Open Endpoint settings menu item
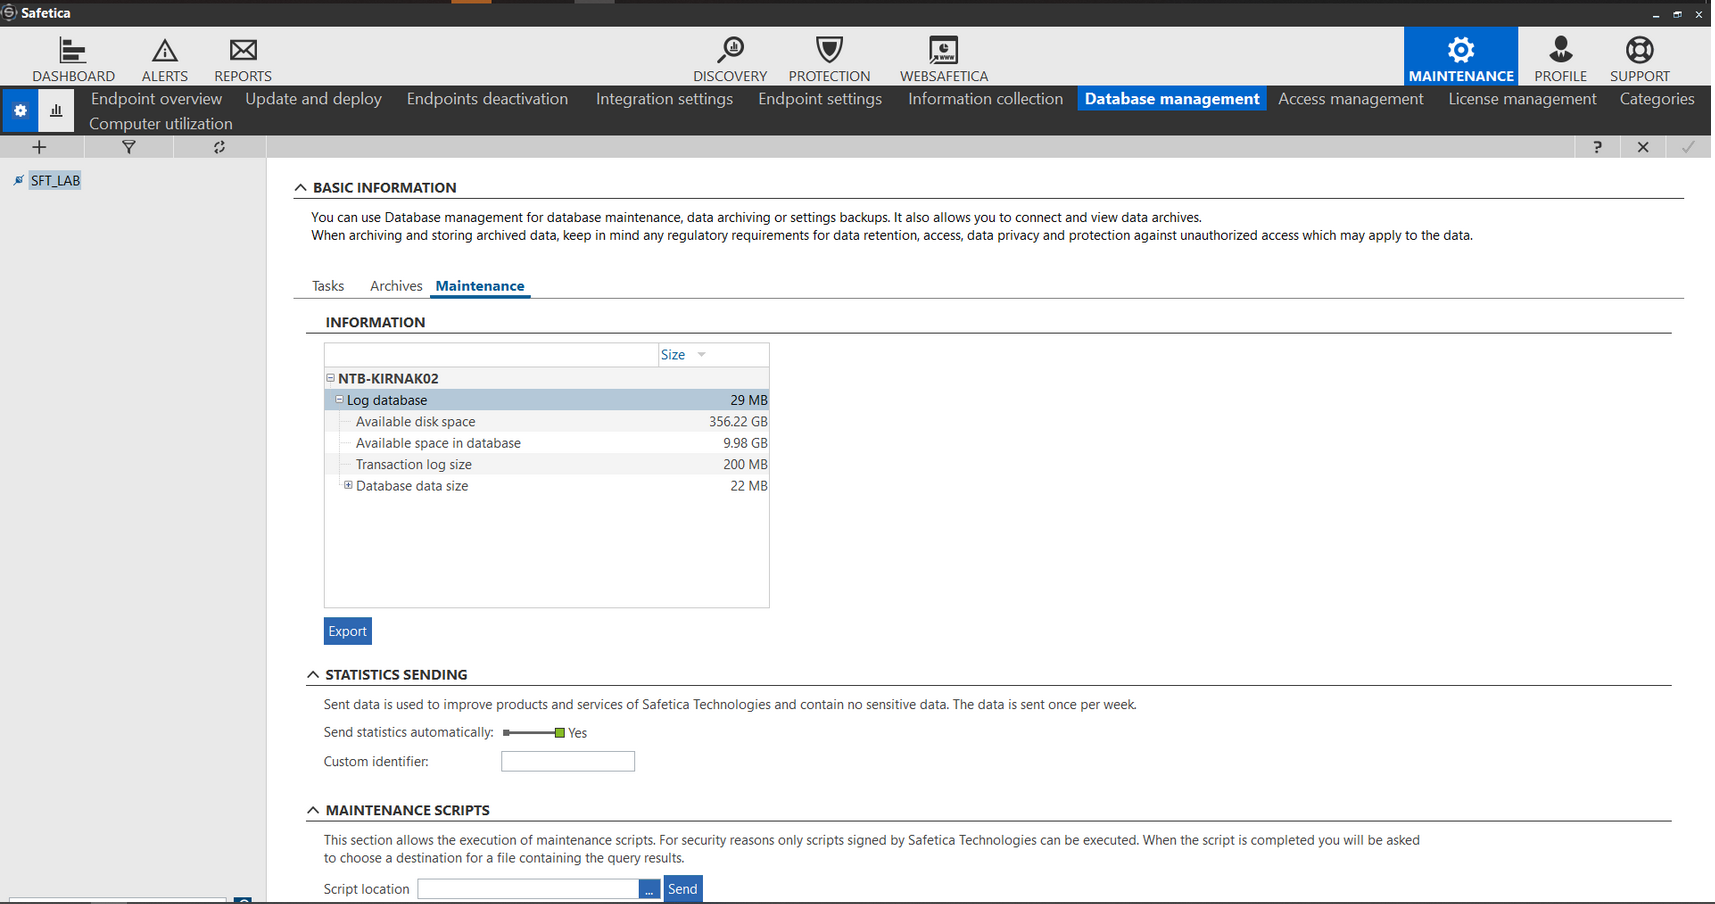 [820, 99]
